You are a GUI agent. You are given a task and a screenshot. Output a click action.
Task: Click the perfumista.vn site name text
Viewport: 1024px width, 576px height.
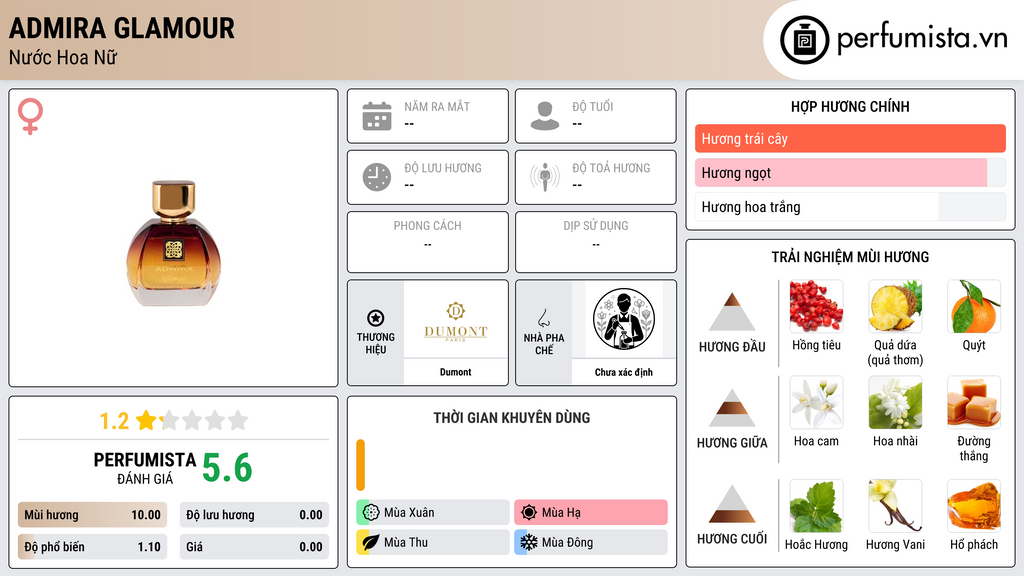[922, 39]
